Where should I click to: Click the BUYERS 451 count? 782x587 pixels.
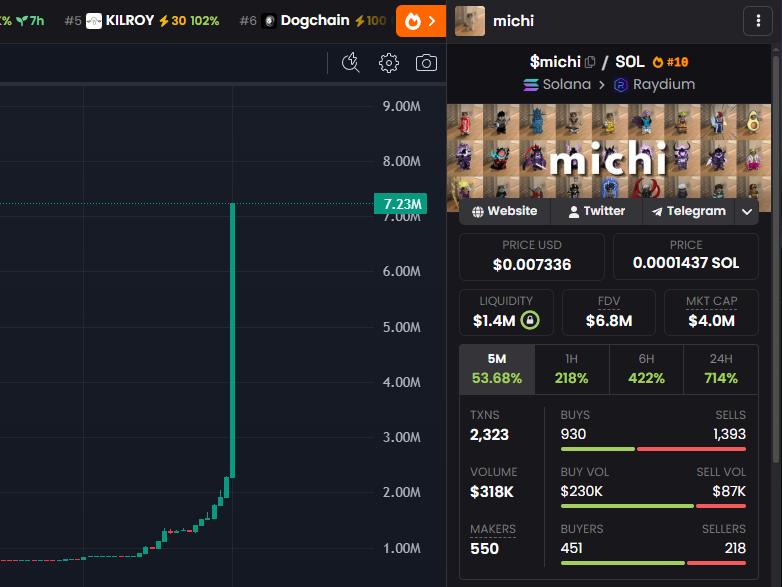click(x=572, y=548)
